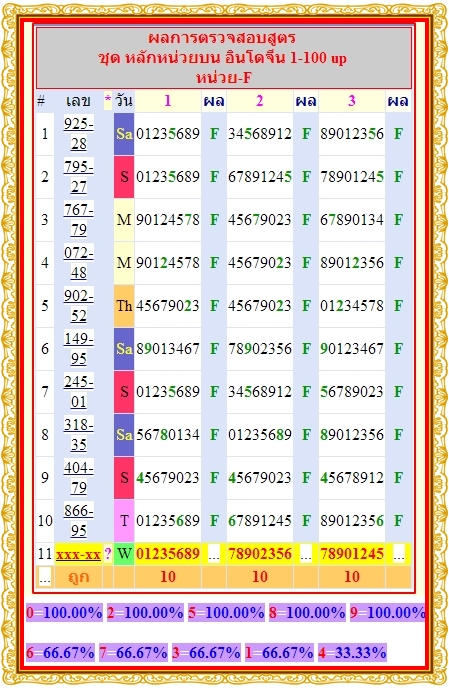The image size is (449, 688).
Task: Click the purple question mark in row 11
Action: [108, 554]
